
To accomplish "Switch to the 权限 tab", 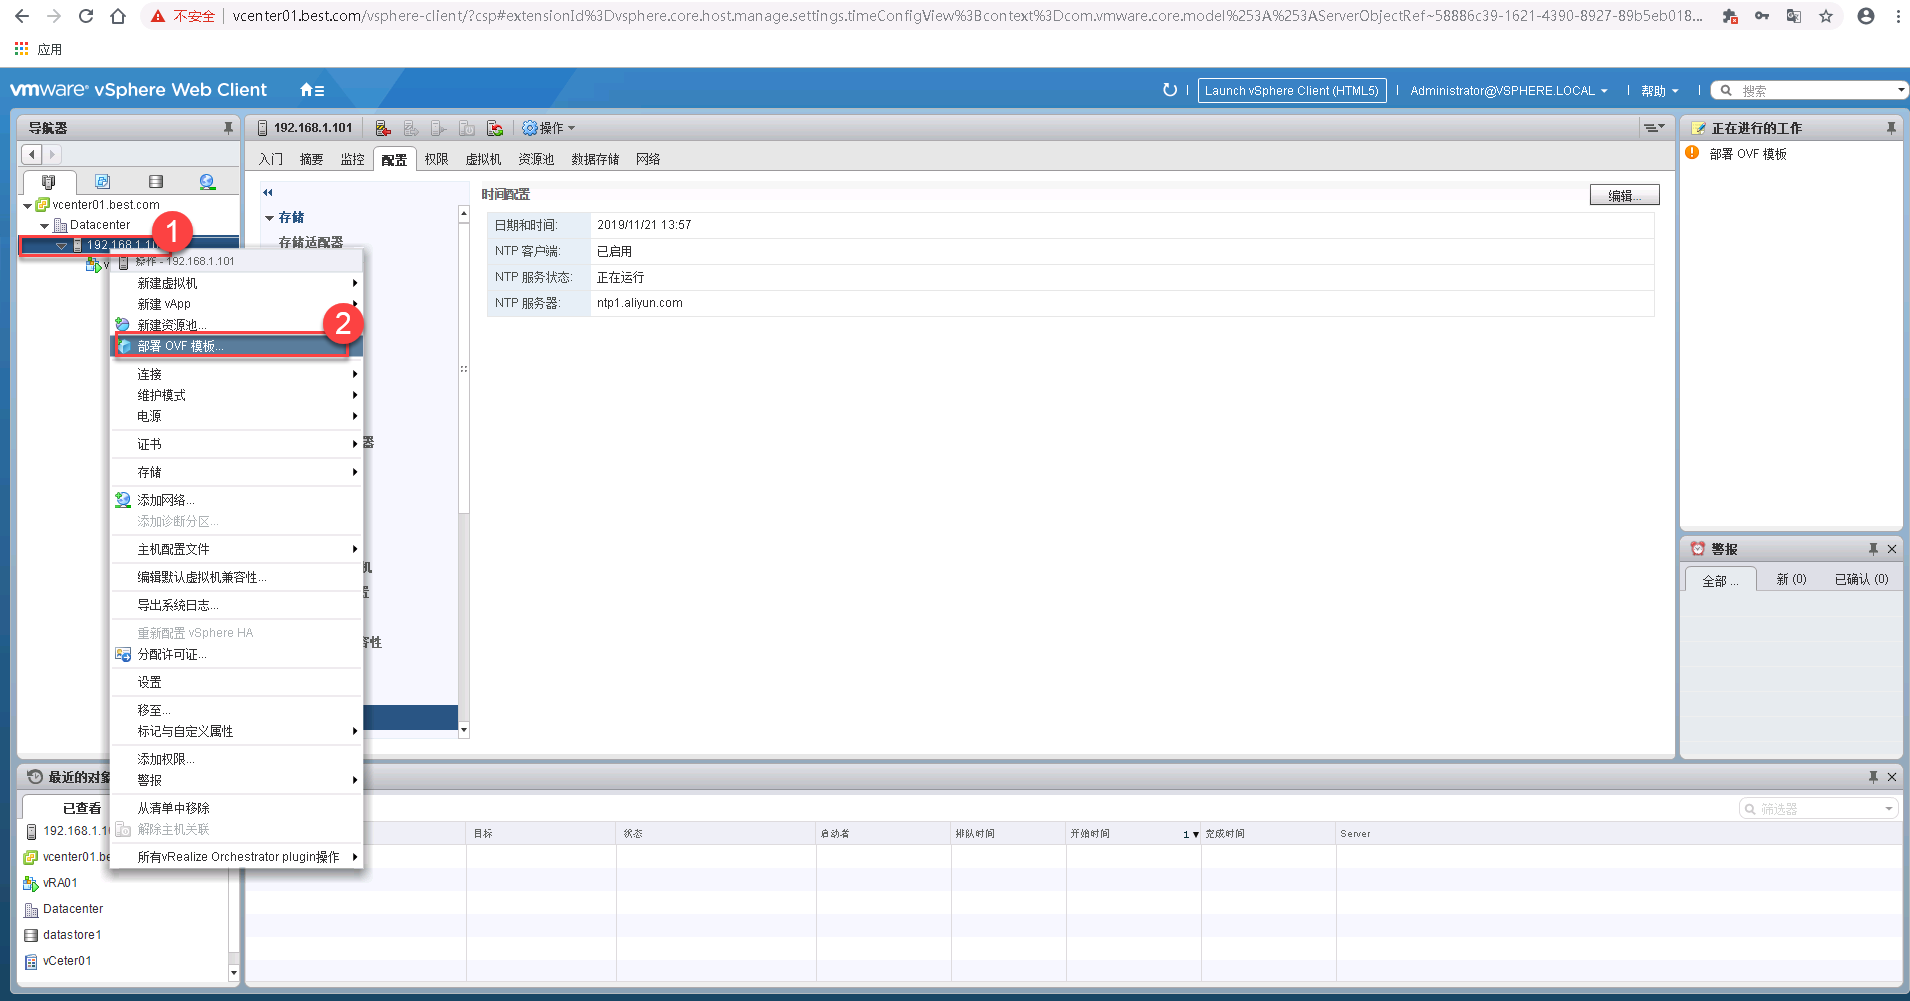I will pyautogui.click(x=437, y=159).
